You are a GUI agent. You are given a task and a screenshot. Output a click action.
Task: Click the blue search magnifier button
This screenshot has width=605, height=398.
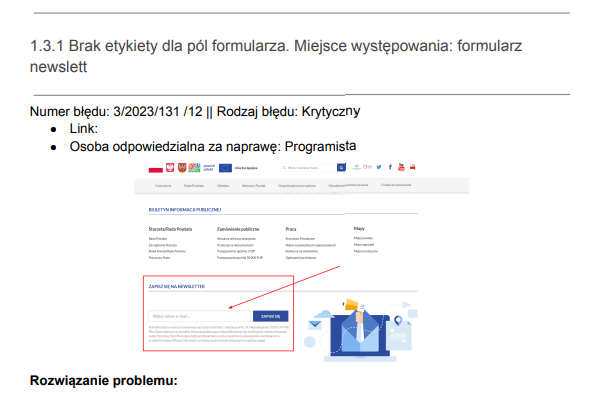(341, 167)
